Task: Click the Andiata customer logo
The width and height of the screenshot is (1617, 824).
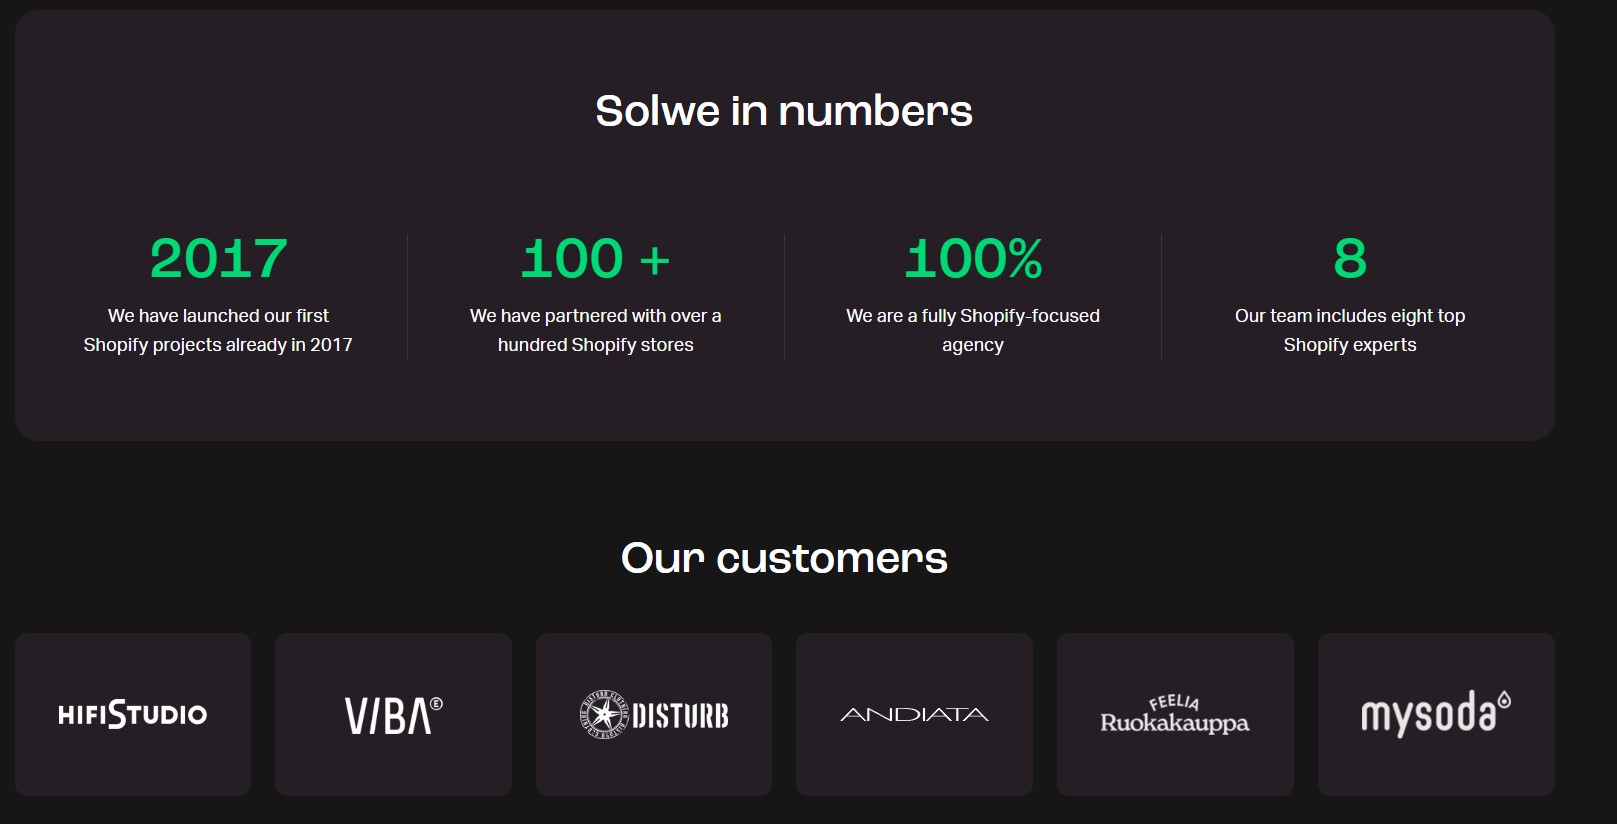Action: [x=914, y=714]
